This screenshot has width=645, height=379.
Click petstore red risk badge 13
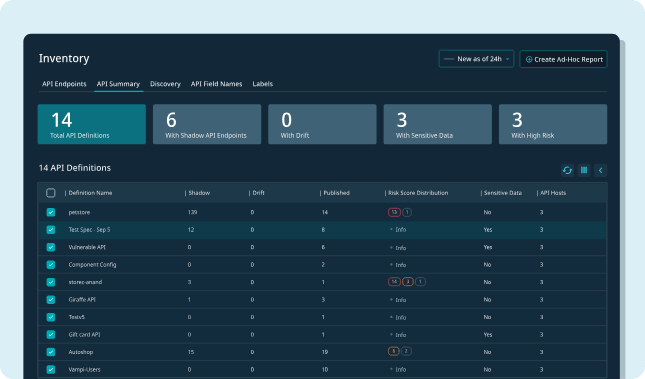point(394,212)
